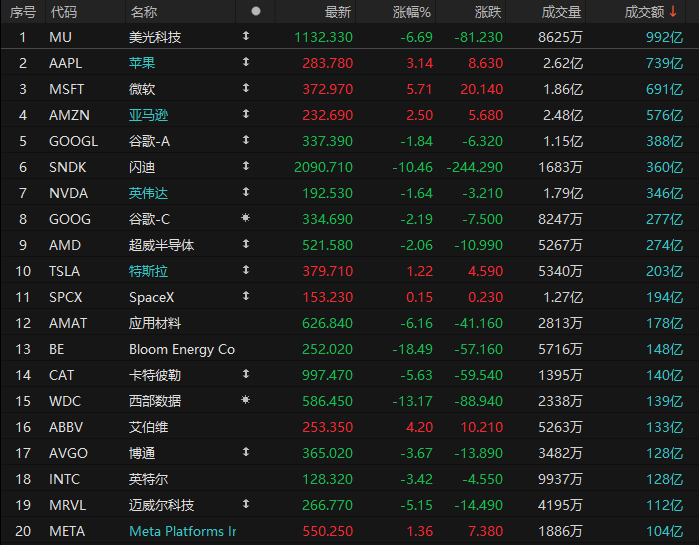This screenshot has height=545, width=699.
Task: Click the 992亿 turnover value
Action: pyautogui.click(x=665, y=37)
